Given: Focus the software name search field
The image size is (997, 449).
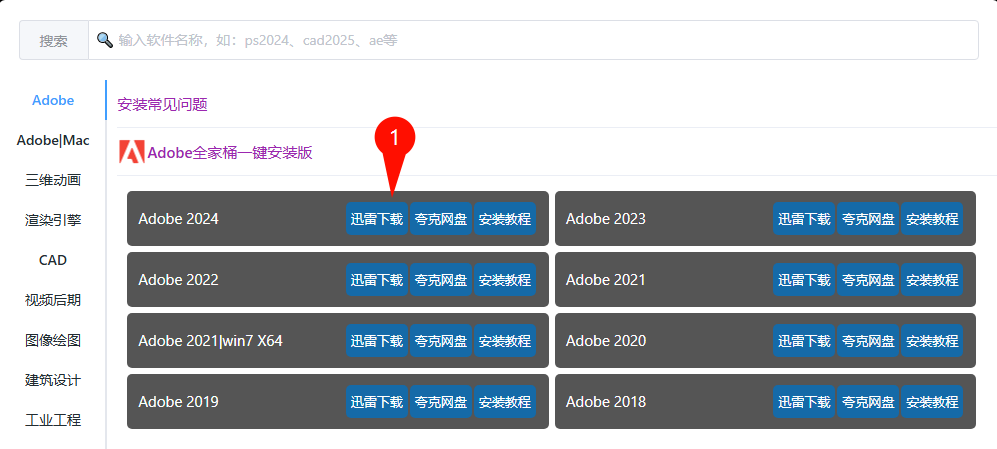Looking at the screenshot, I should [x=533, y=41].
